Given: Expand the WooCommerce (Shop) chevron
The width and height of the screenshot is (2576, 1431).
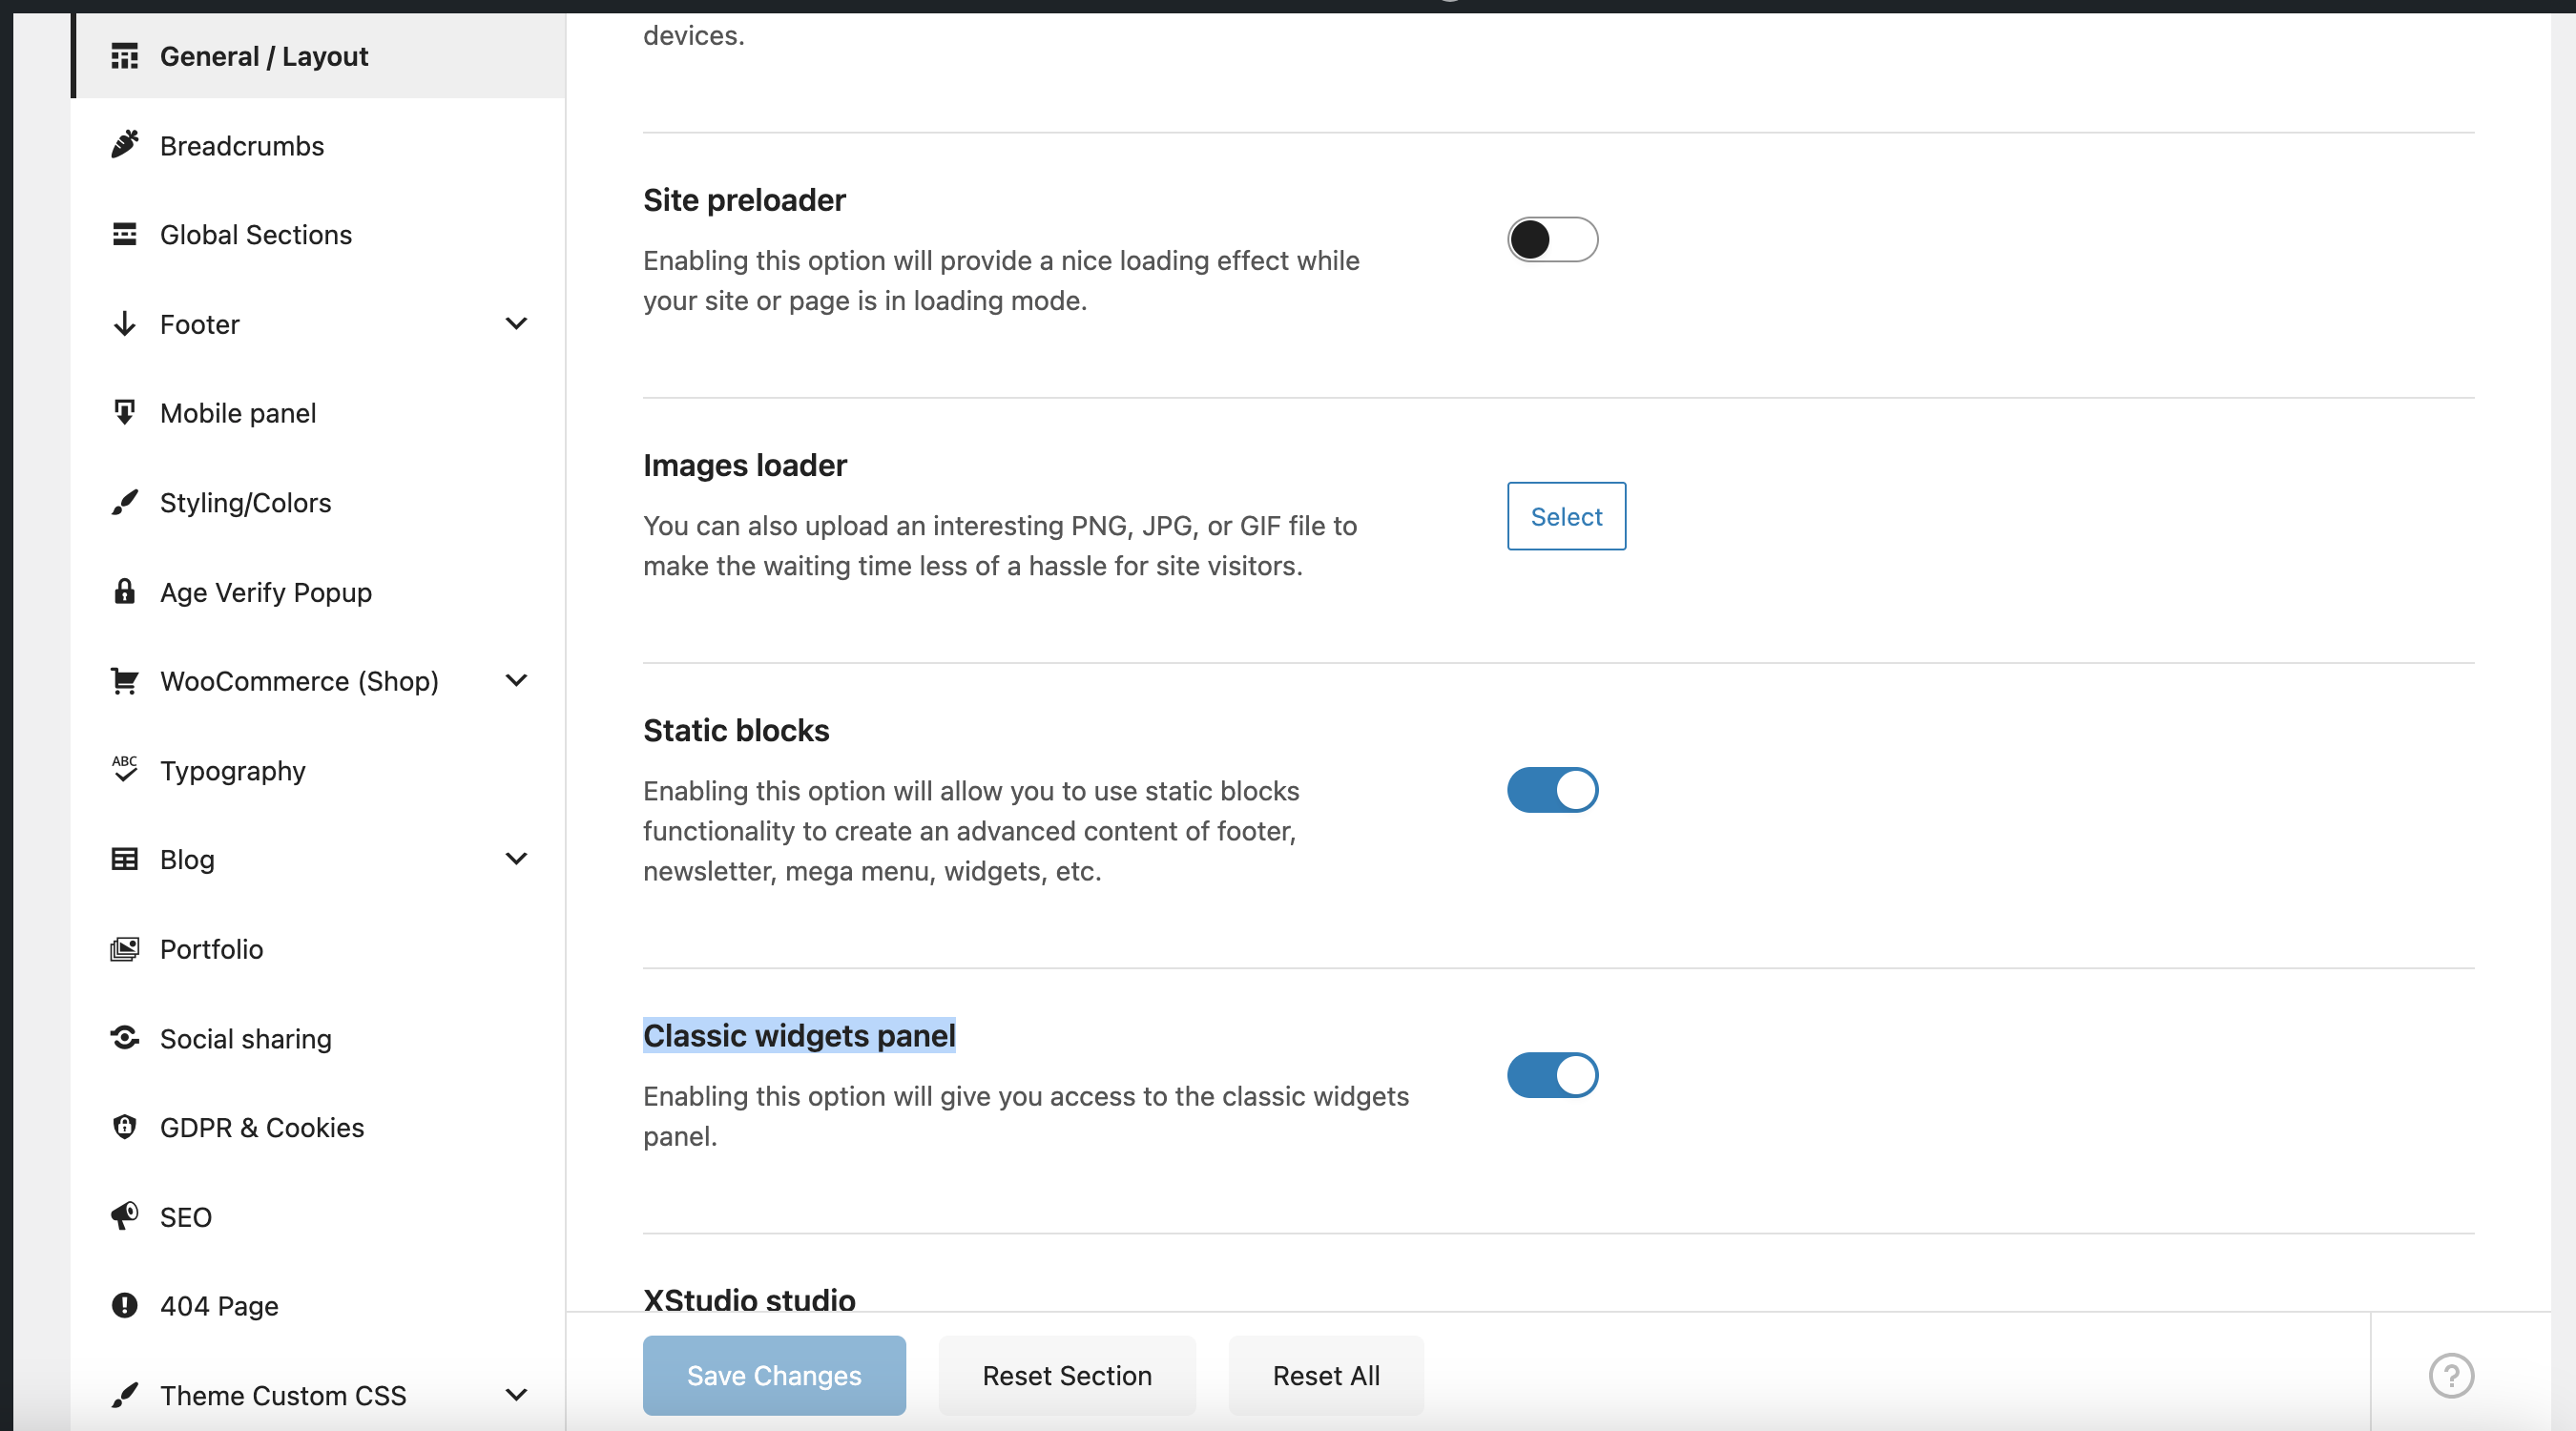Looking at the screenshot, I should tap(516, 680).
